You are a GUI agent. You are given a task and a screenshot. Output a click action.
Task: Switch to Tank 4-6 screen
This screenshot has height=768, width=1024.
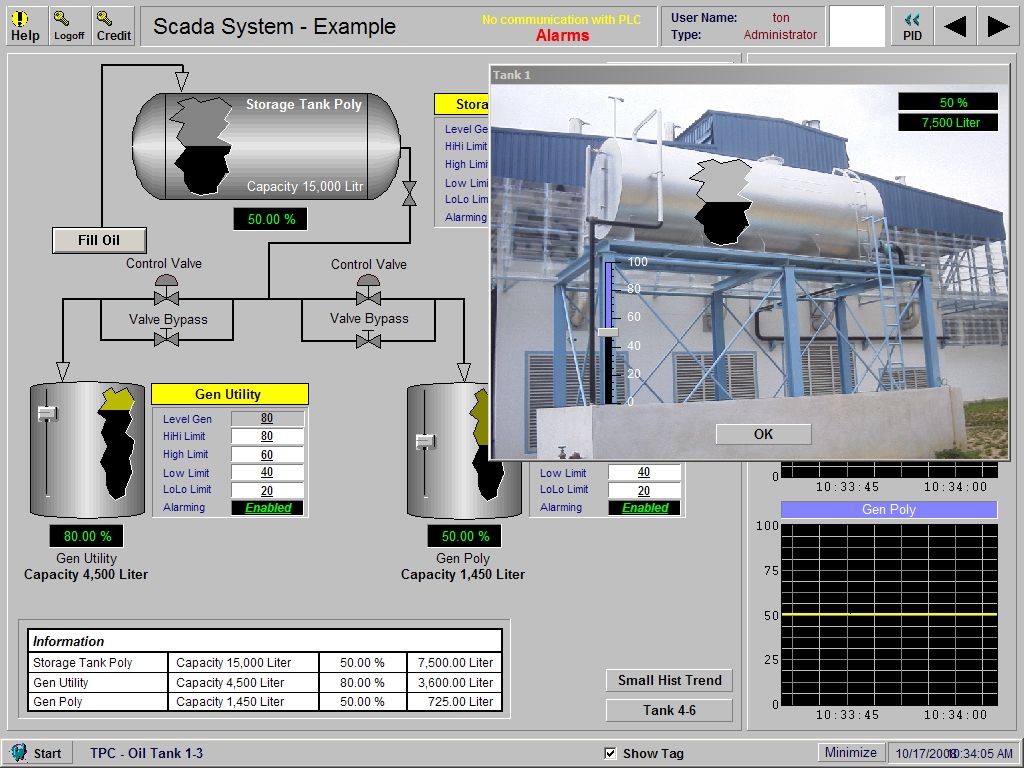(x=669, y=710)
